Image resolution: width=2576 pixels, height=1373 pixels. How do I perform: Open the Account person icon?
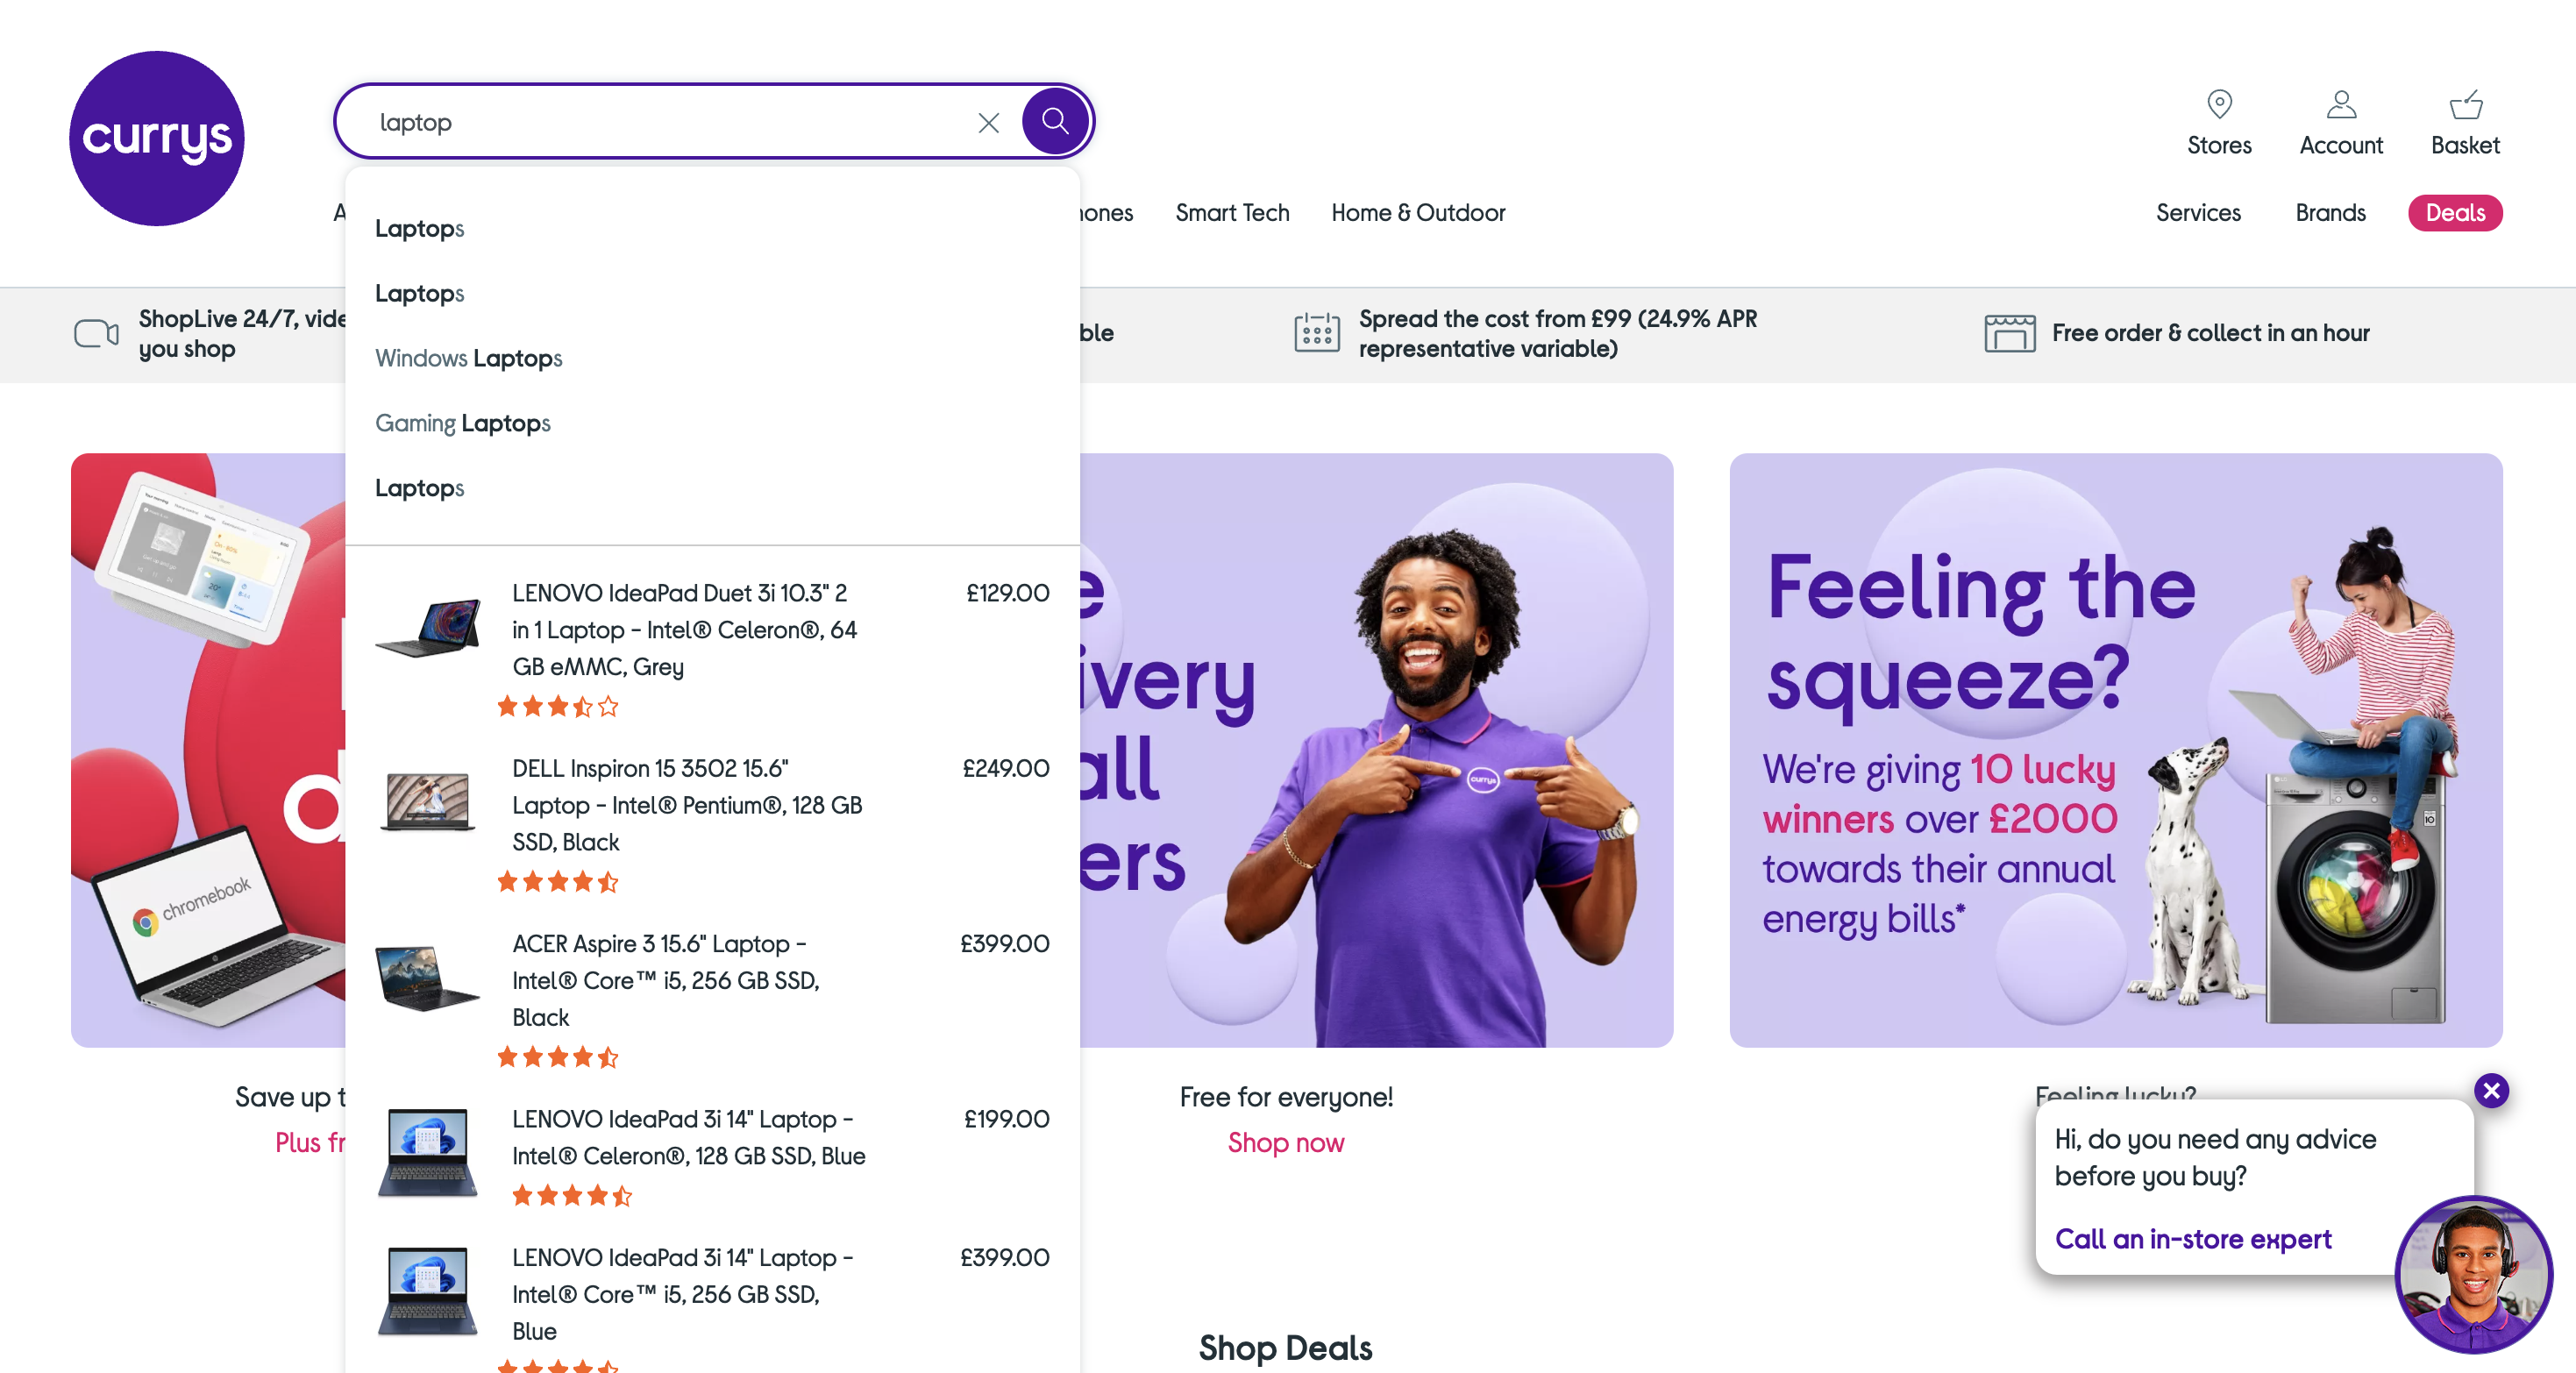coord(2341,104)
